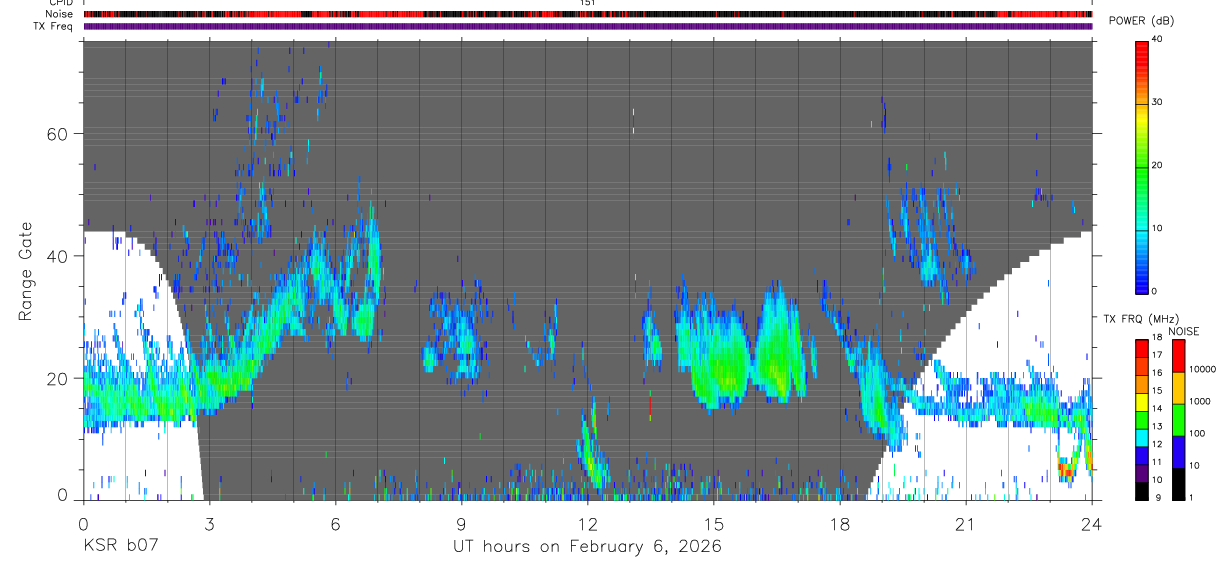Click the '12' tick on TX FRQ scale
1228x567 pixels.
point(1156,445)
